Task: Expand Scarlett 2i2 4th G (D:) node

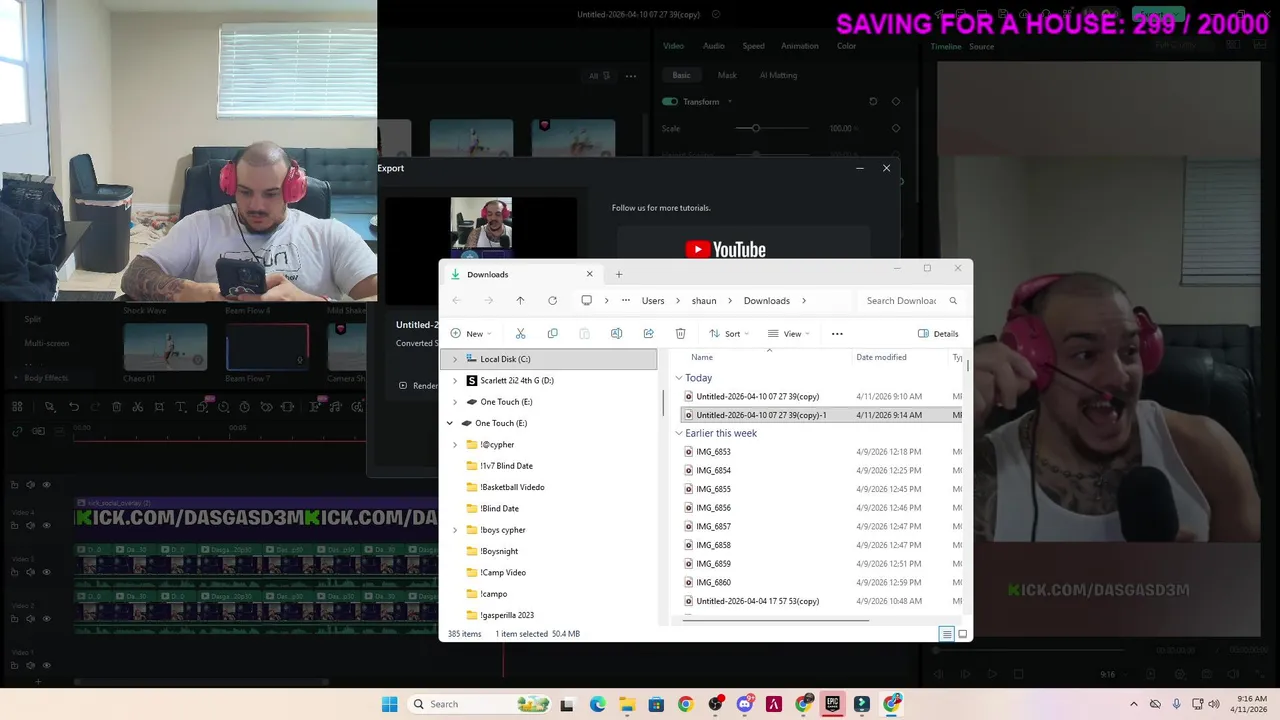Action: pyautogui.click(x=455, y=381)
